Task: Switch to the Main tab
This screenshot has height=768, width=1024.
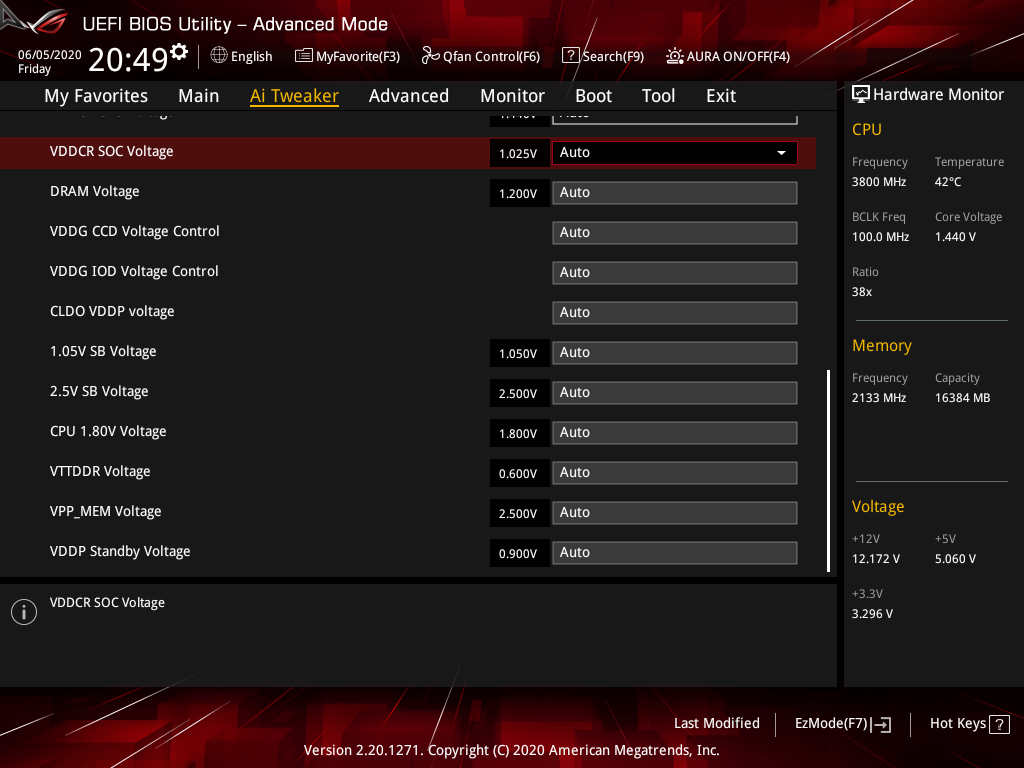Action: (199, 96)
